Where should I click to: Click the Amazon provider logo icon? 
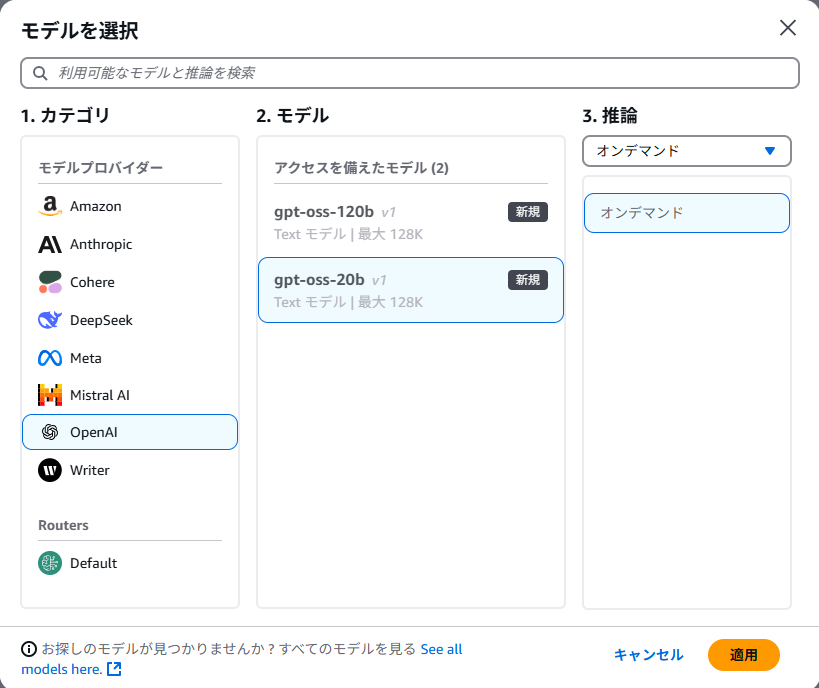50,206
